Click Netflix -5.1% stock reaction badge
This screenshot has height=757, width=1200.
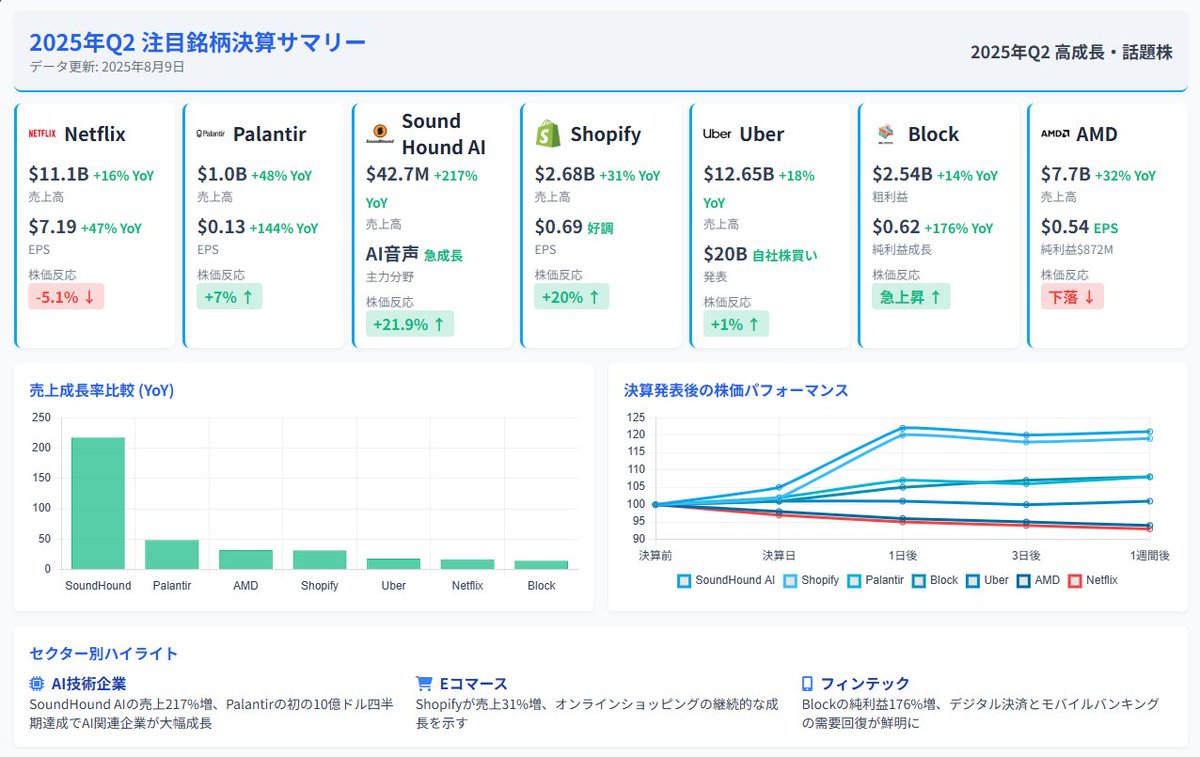click(66, 297)
